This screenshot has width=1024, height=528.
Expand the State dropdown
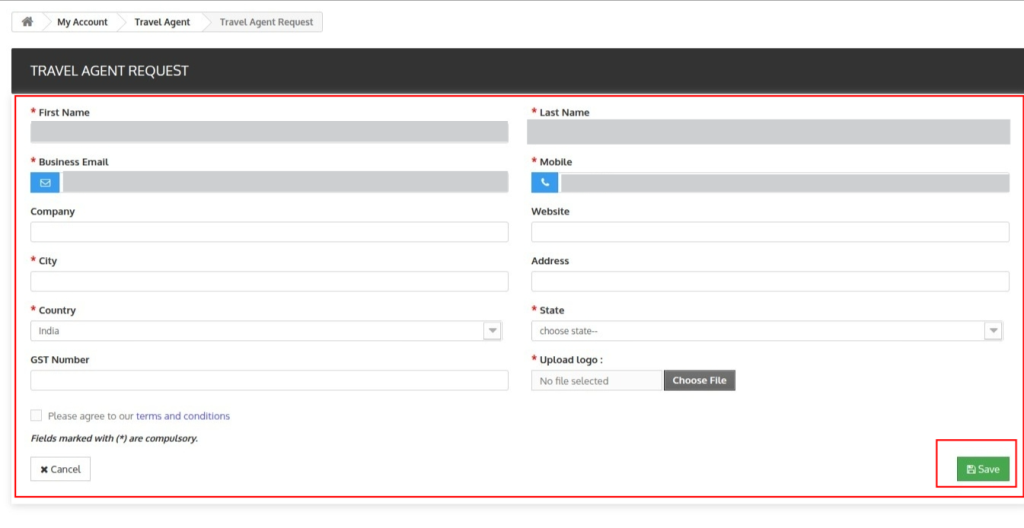(767, 331)
